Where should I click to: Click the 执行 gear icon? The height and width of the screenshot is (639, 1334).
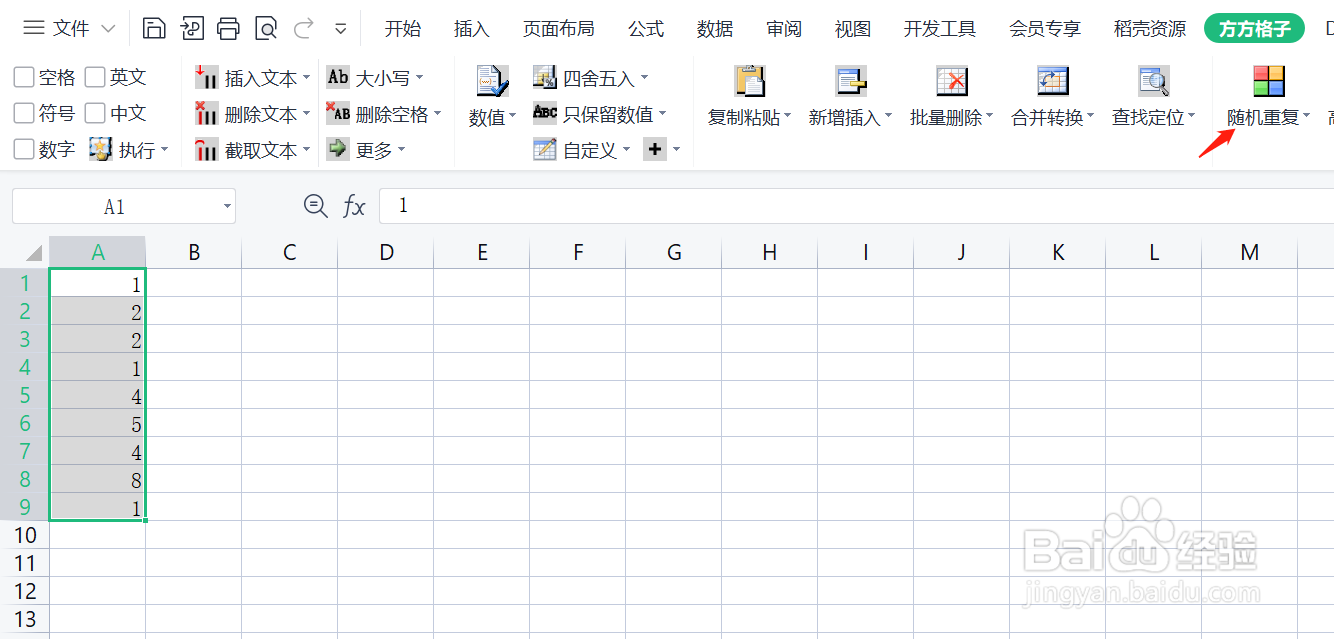100,149
